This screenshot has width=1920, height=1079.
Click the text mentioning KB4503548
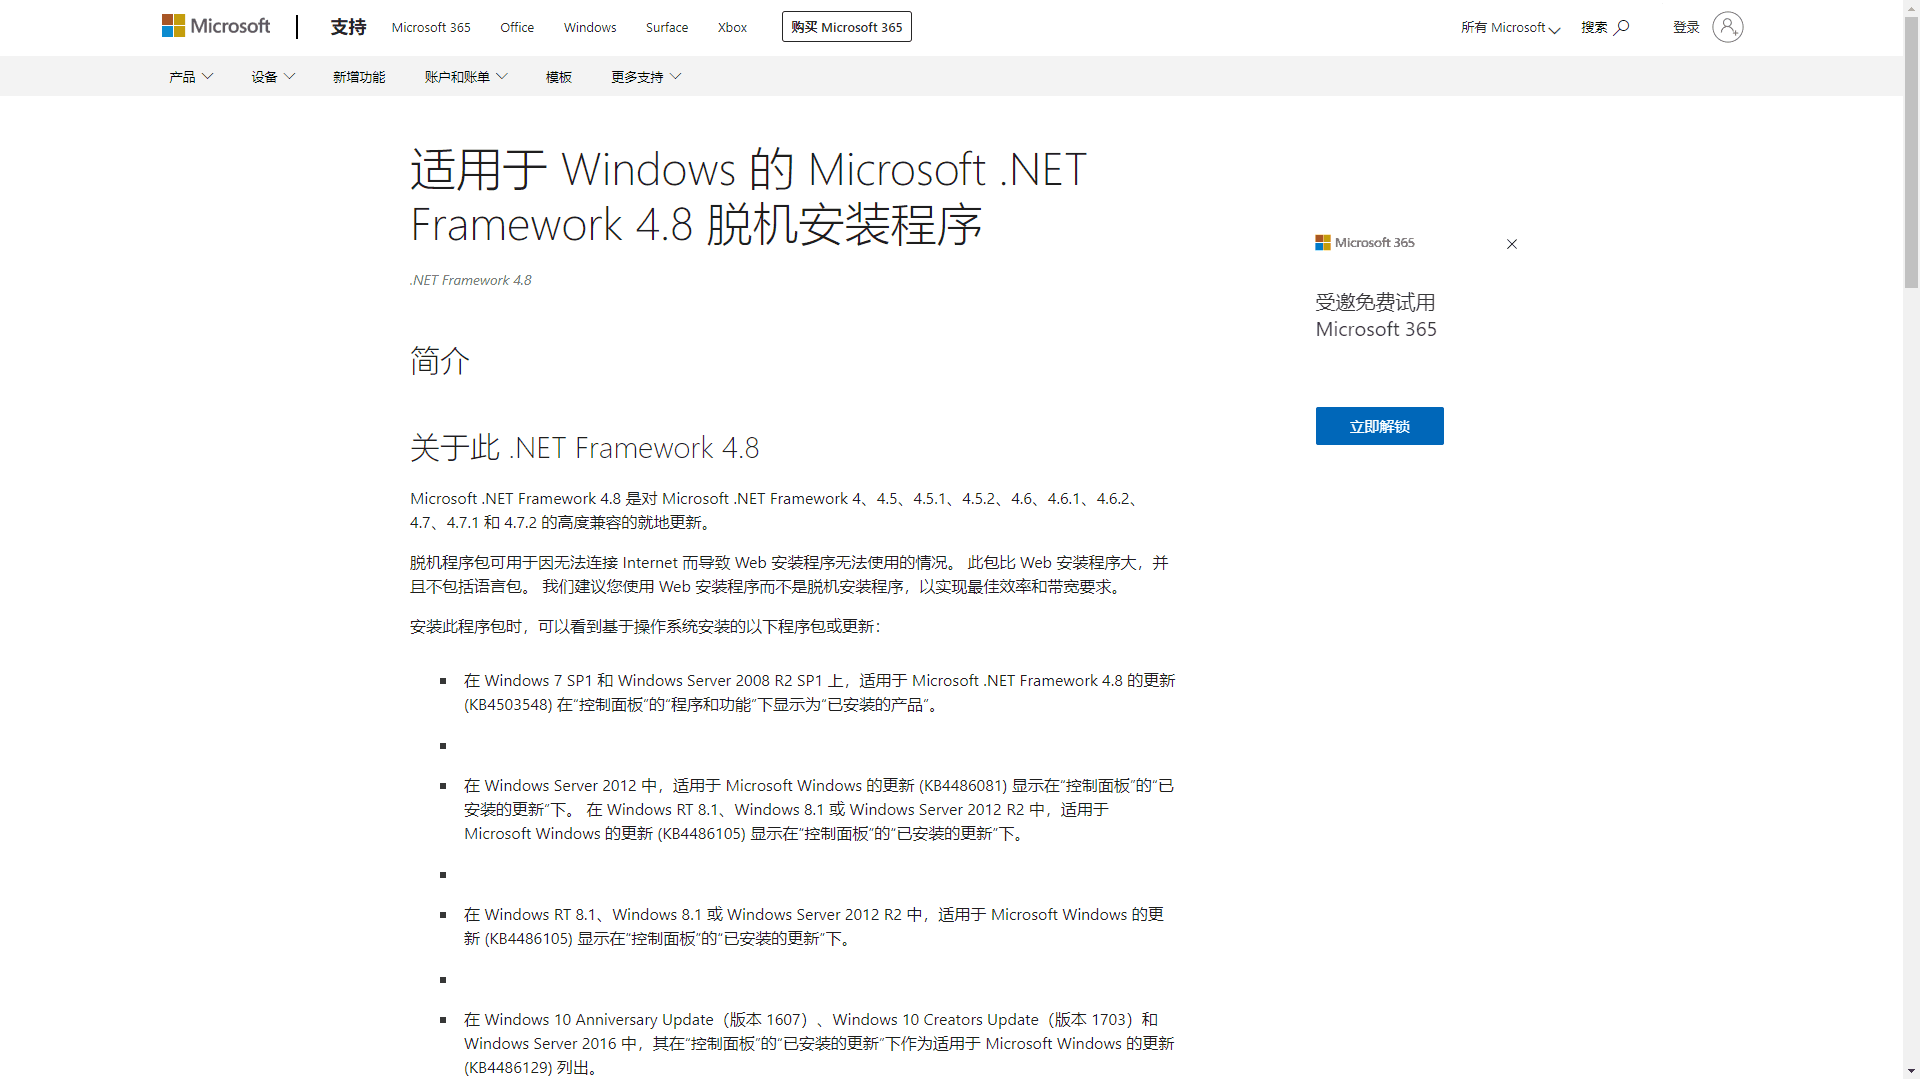pyautogui.click(x=819, y=693)
